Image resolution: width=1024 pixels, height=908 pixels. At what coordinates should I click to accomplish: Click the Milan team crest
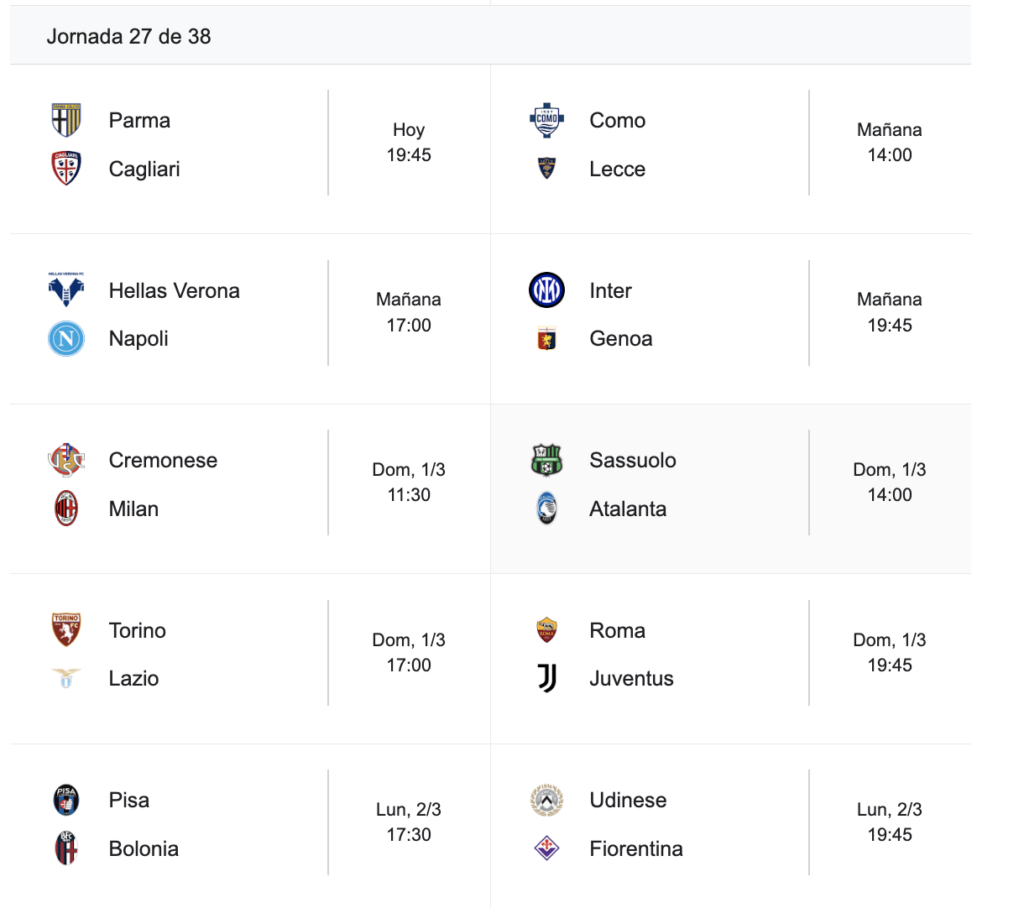pos(66,509)
